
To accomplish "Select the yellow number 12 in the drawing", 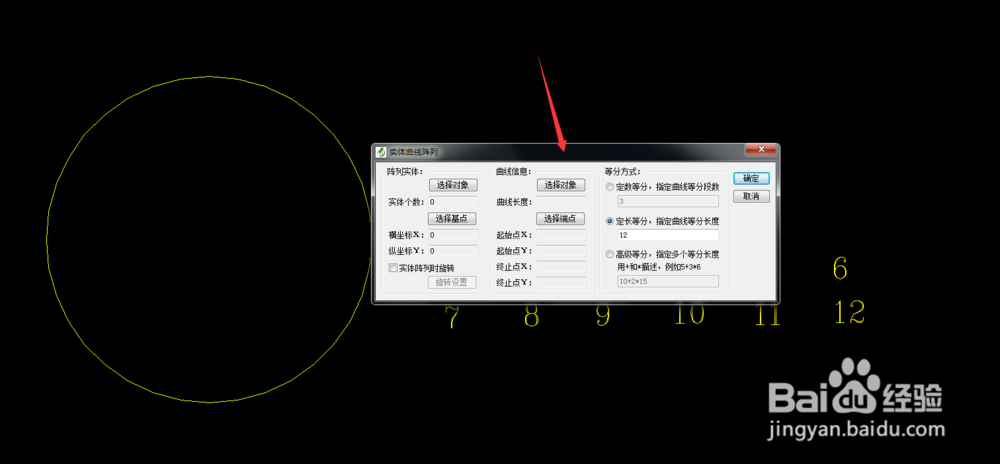I will [850, 312].
